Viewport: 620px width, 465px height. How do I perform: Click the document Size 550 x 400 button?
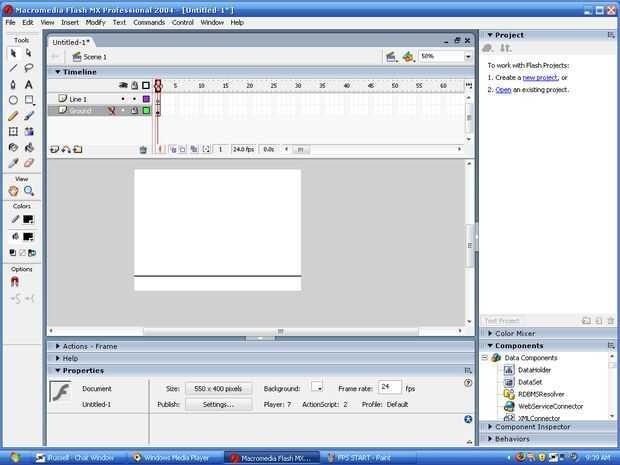coord(218,389)
